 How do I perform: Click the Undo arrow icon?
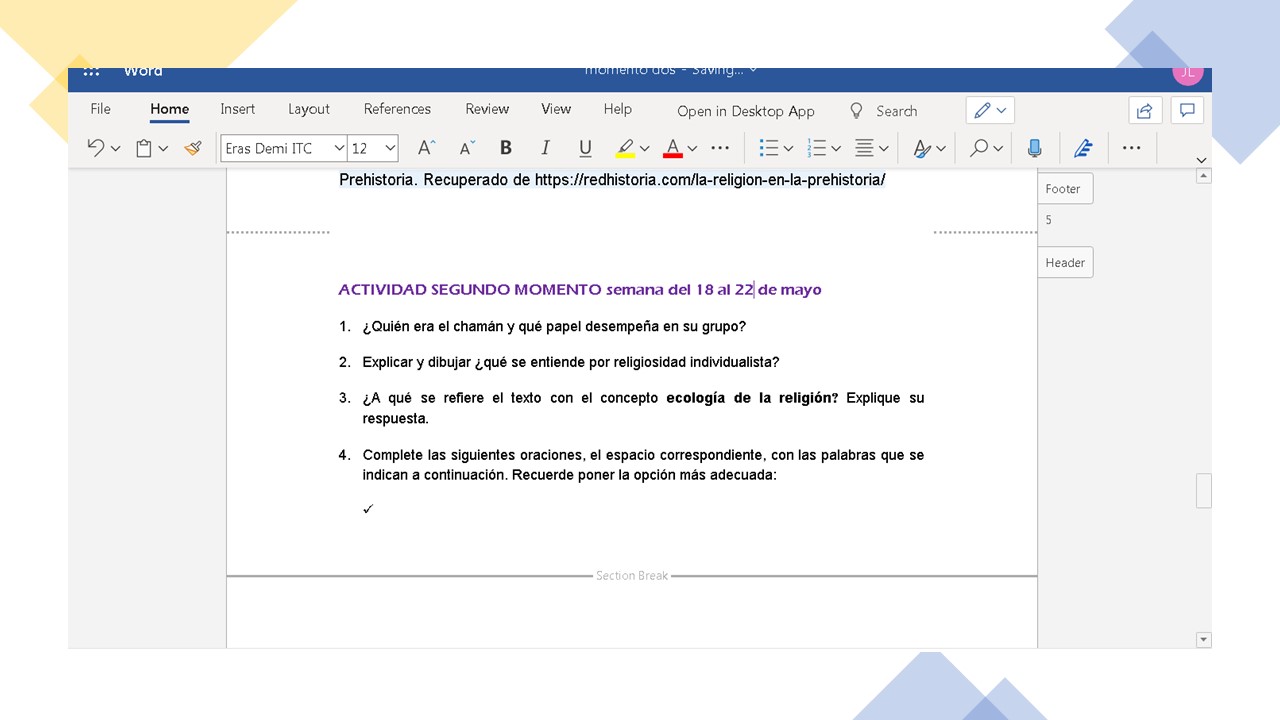click(x=96, y=148)
